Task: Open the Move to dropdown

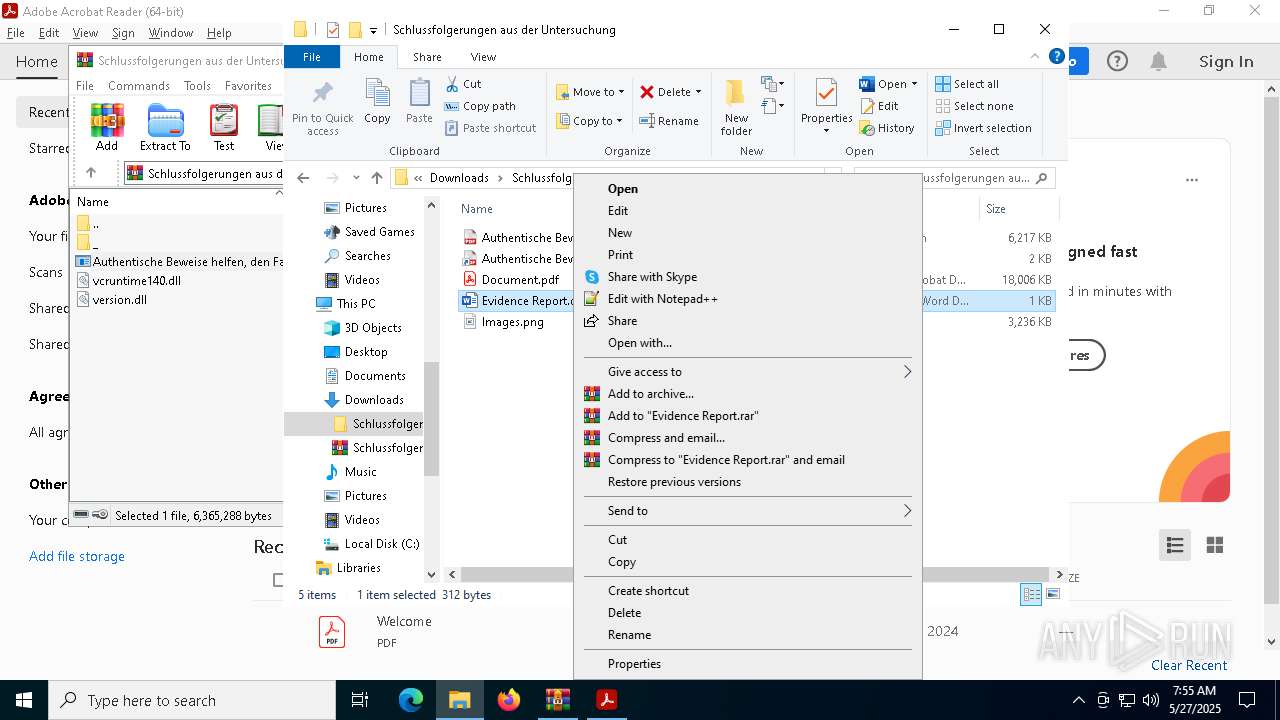Action: click(x=590, y=92)
